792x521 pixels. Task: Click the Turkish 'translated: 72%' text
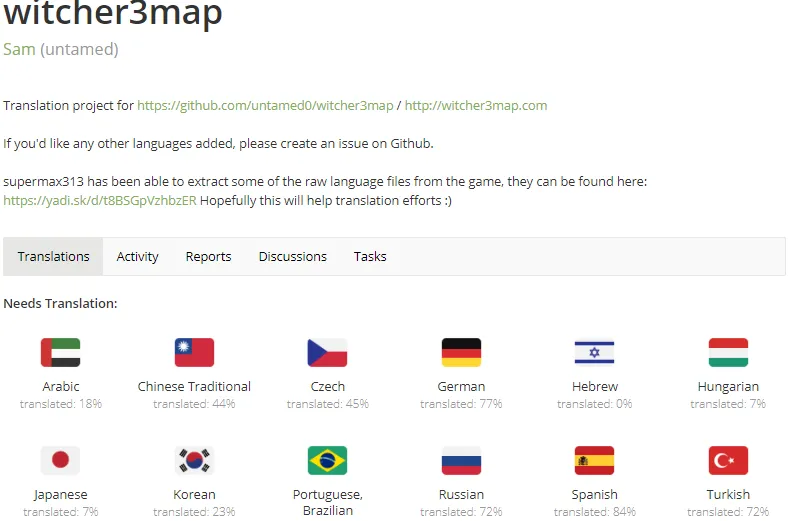(x=728, y=512)
